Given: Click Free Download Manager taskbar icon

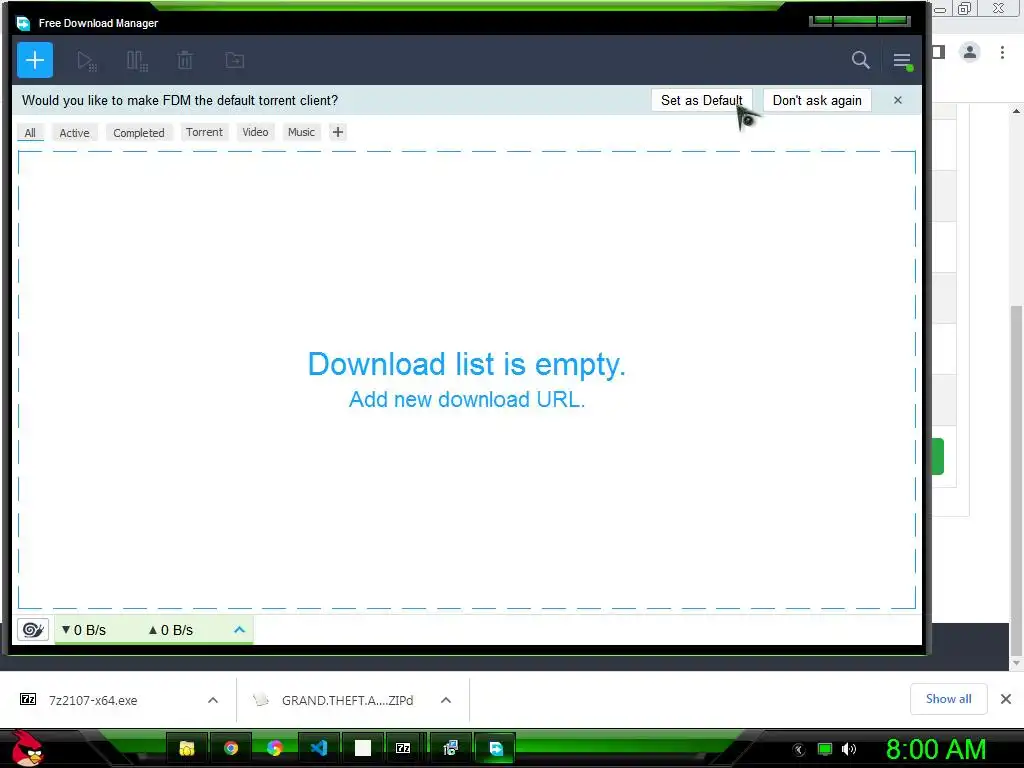Looking at the screenshot, I should [x=496, y=748].
